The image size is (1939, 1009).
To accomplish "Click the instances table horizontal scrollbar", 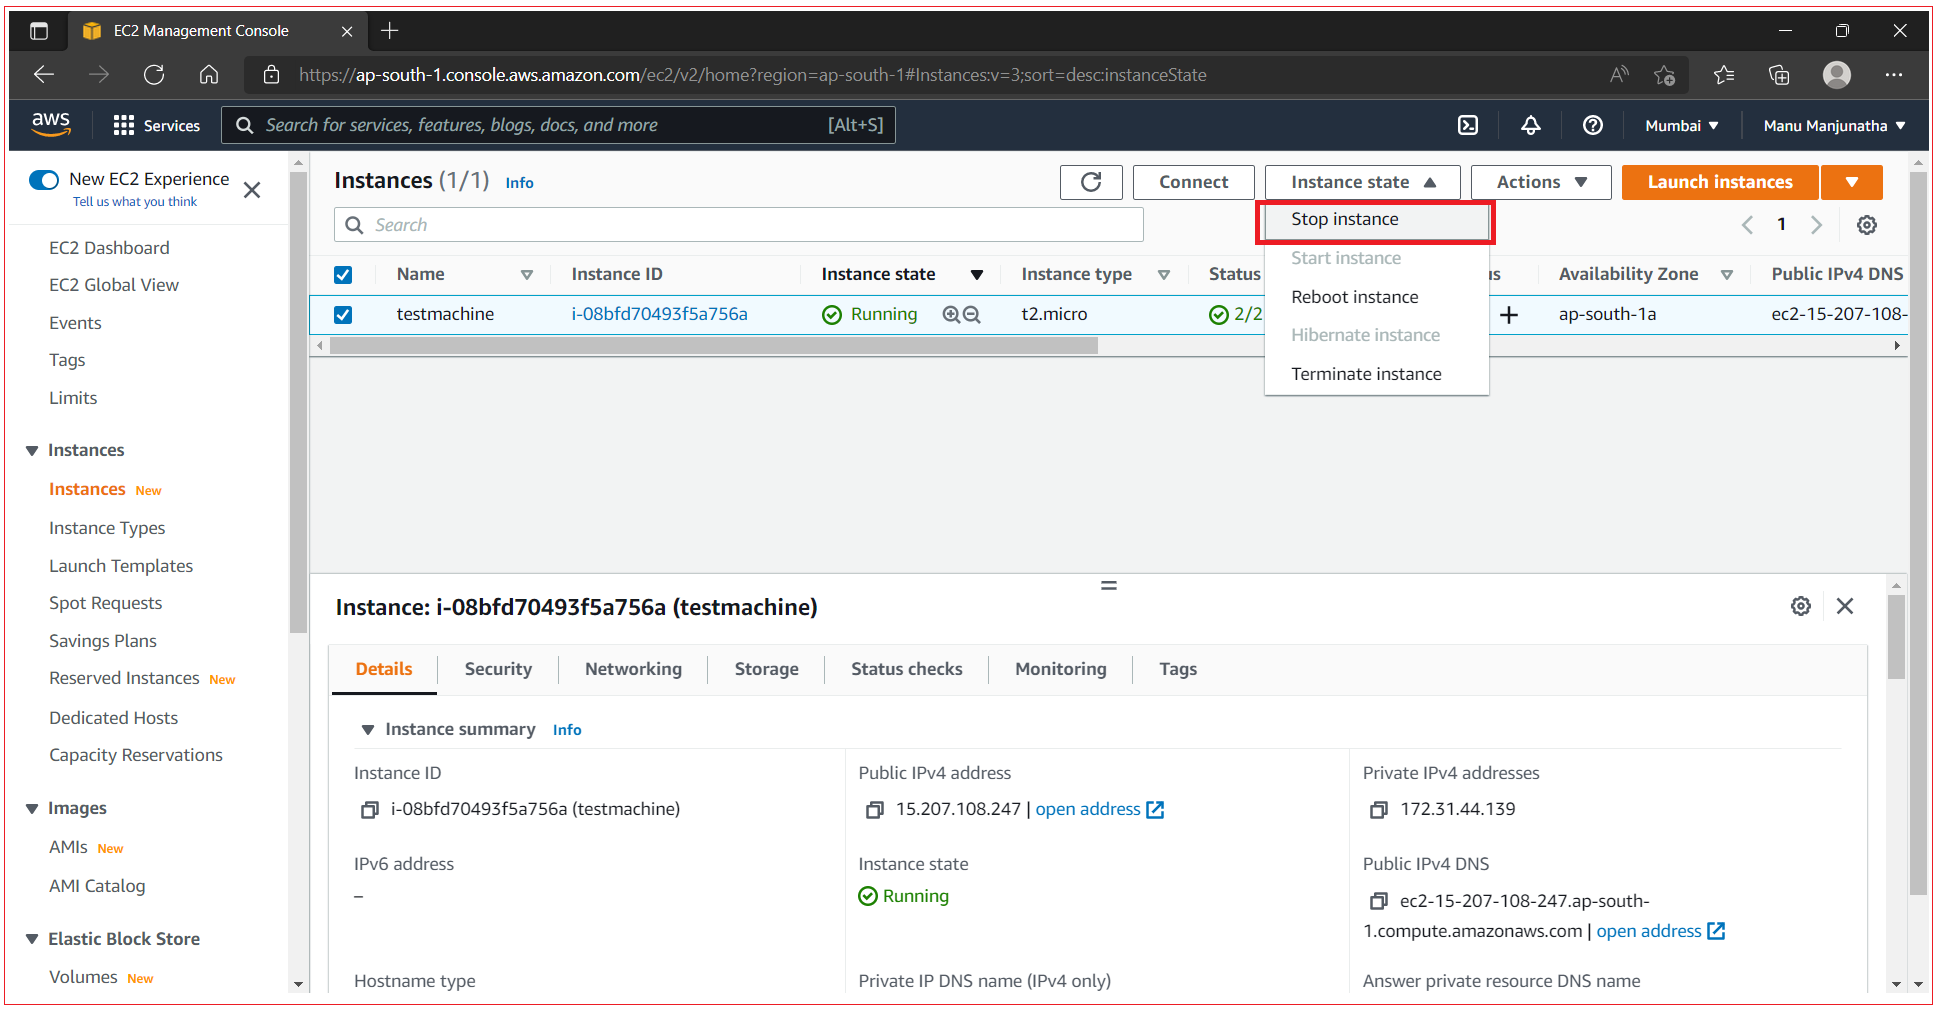I will point(713,346).
